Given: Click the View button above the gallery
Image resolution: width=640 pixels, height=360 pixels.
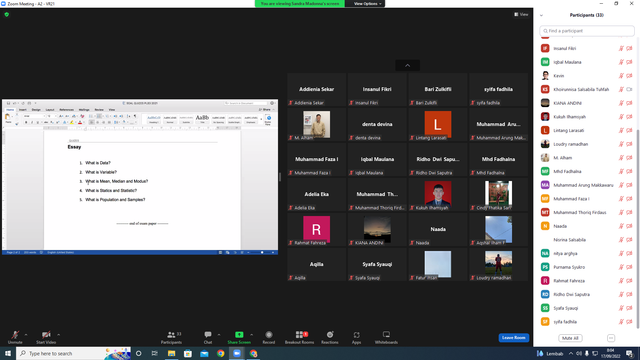Looking at the screenshot, I should (x=521, y=14).
